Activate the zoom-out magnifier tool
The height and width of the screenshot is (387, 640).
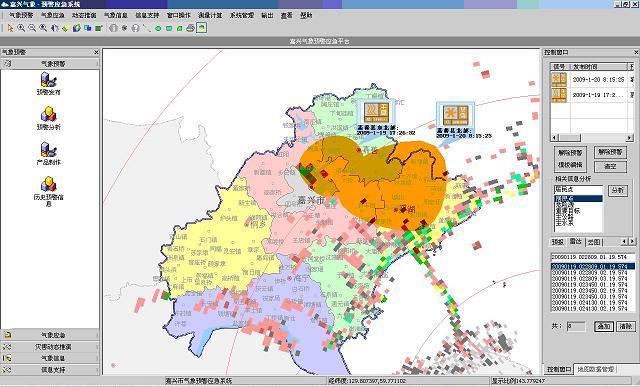coord(32,28)
